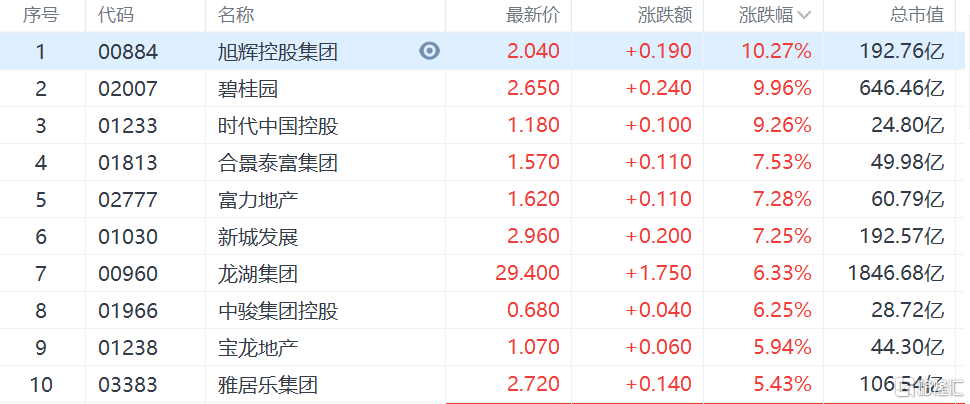
Task: Select the 新城发展 row
Action: (485, 236)
